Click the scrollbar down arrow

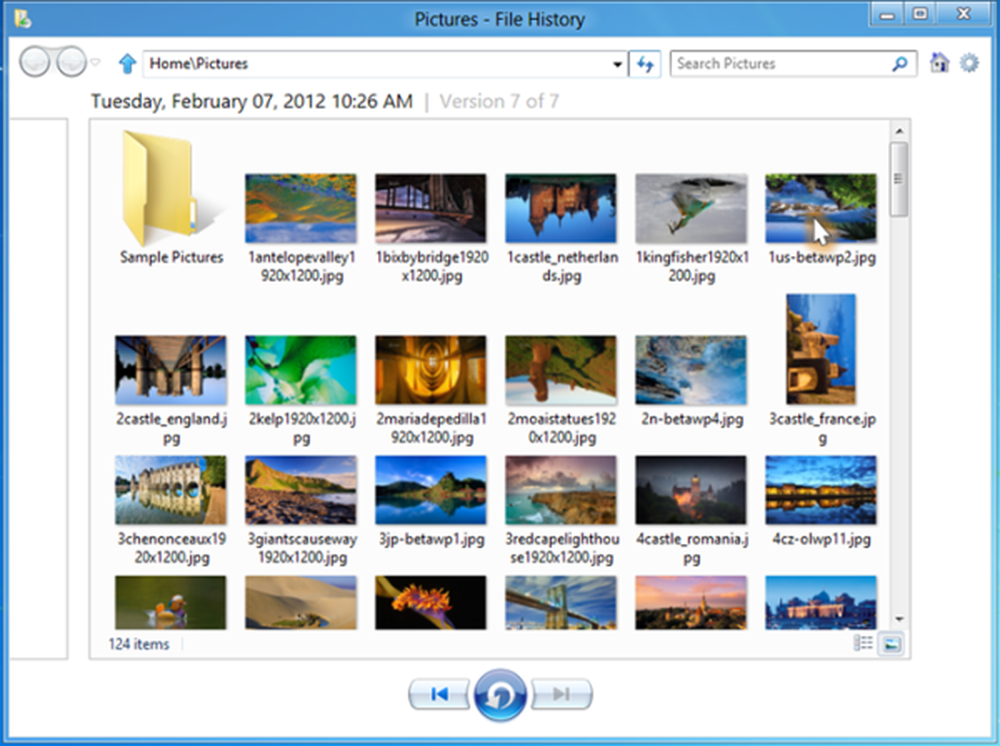(899, 618)
